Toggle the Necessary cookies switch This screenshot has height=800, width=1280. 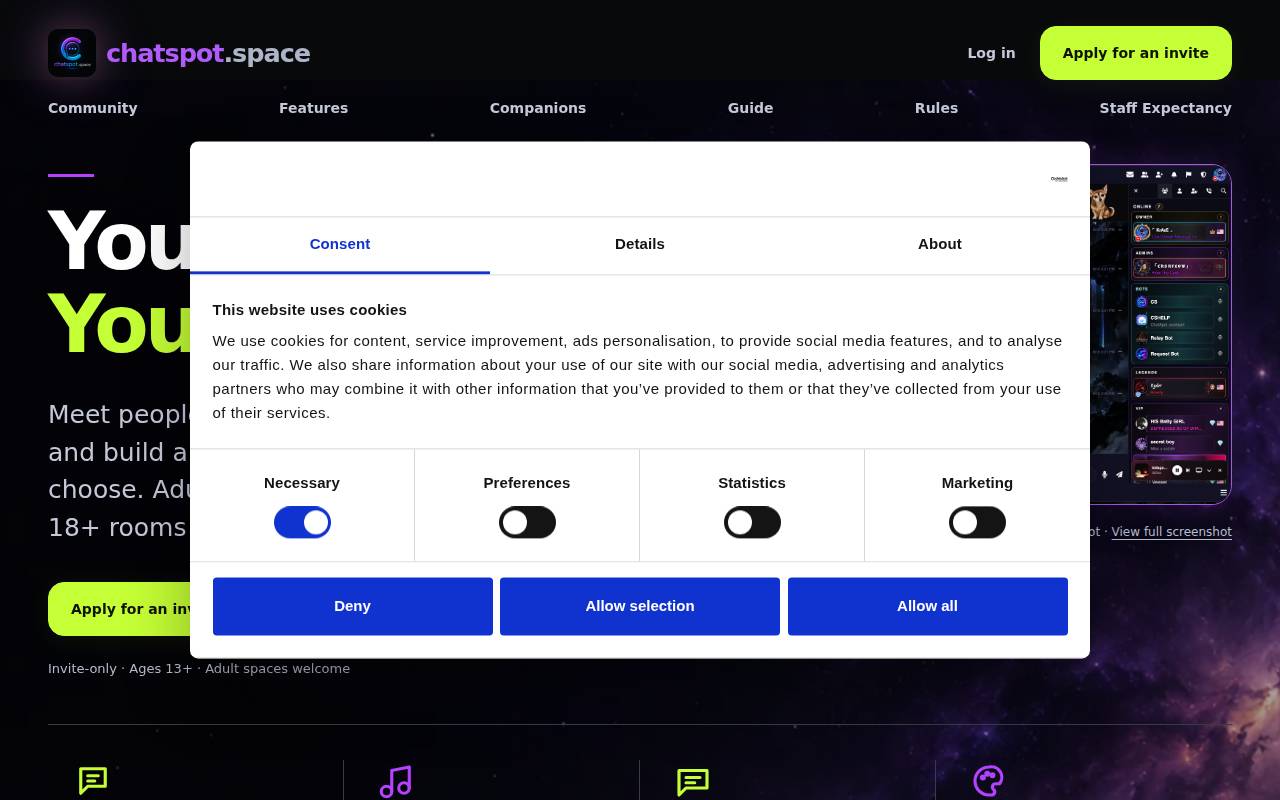pyautogui.click(x=302, y=522)
